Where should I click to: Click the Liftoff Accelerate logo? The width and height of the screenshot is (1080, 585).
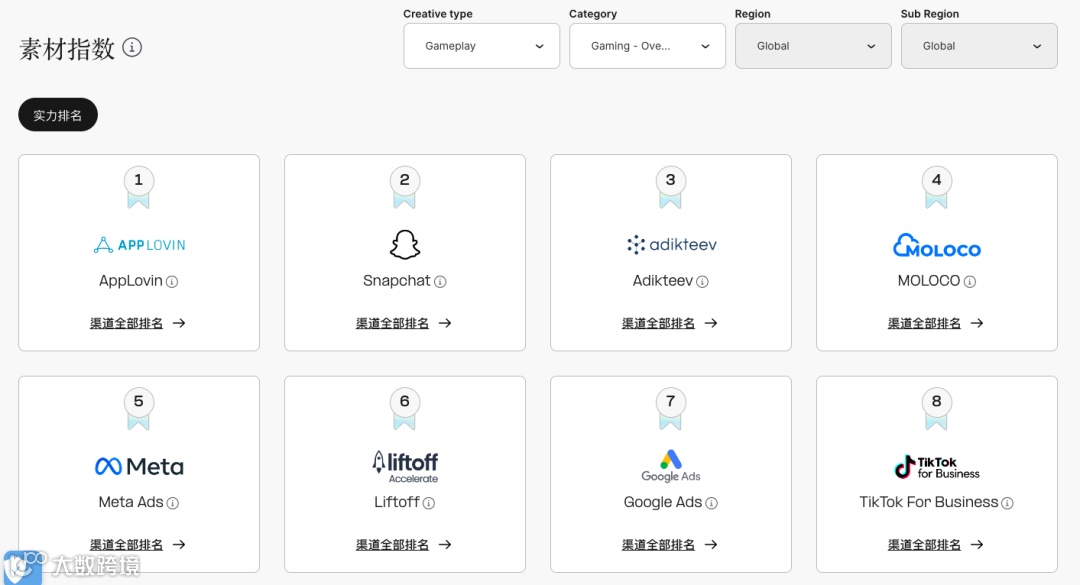coord(405,466)
